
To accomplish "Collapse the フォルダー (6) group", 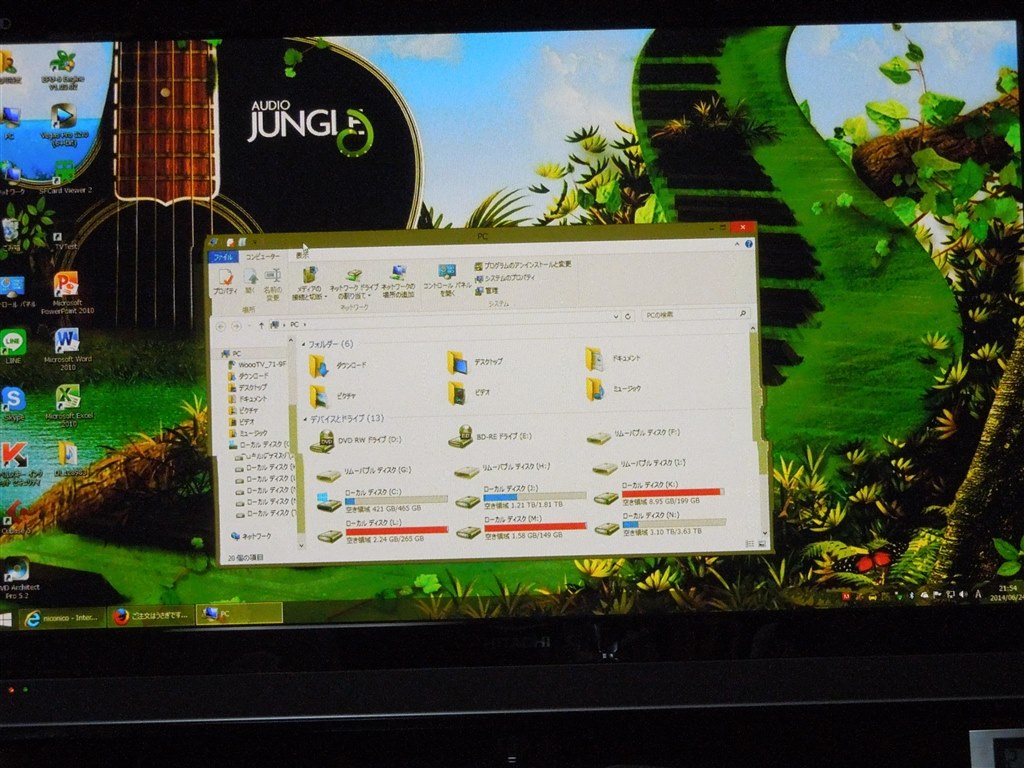I will coord(303,344).
